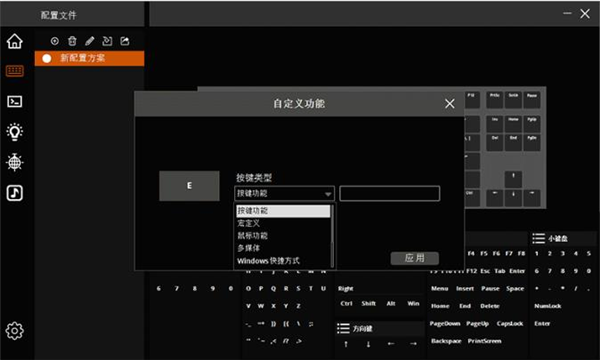Pick up arrow in 方向键 list
The height and width of the screenshot is (360, 600).
346,344
